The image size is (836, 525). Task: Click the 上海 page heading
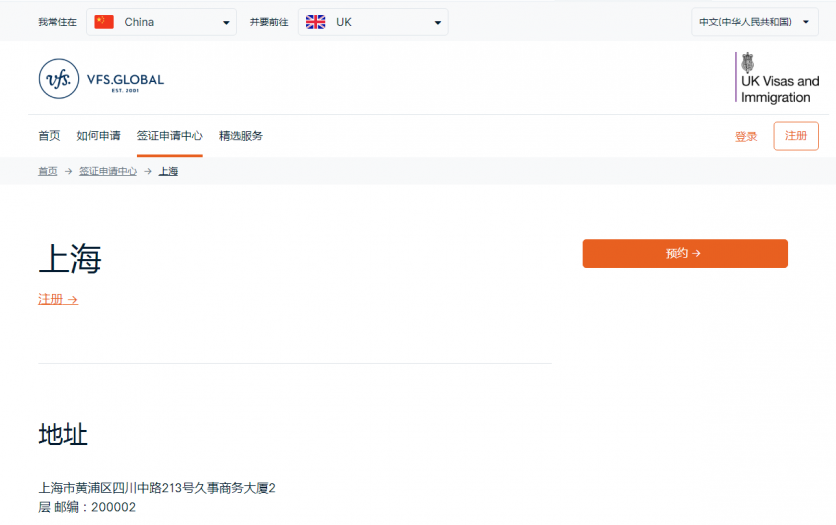pyautogui.click(x=70, y=259)
